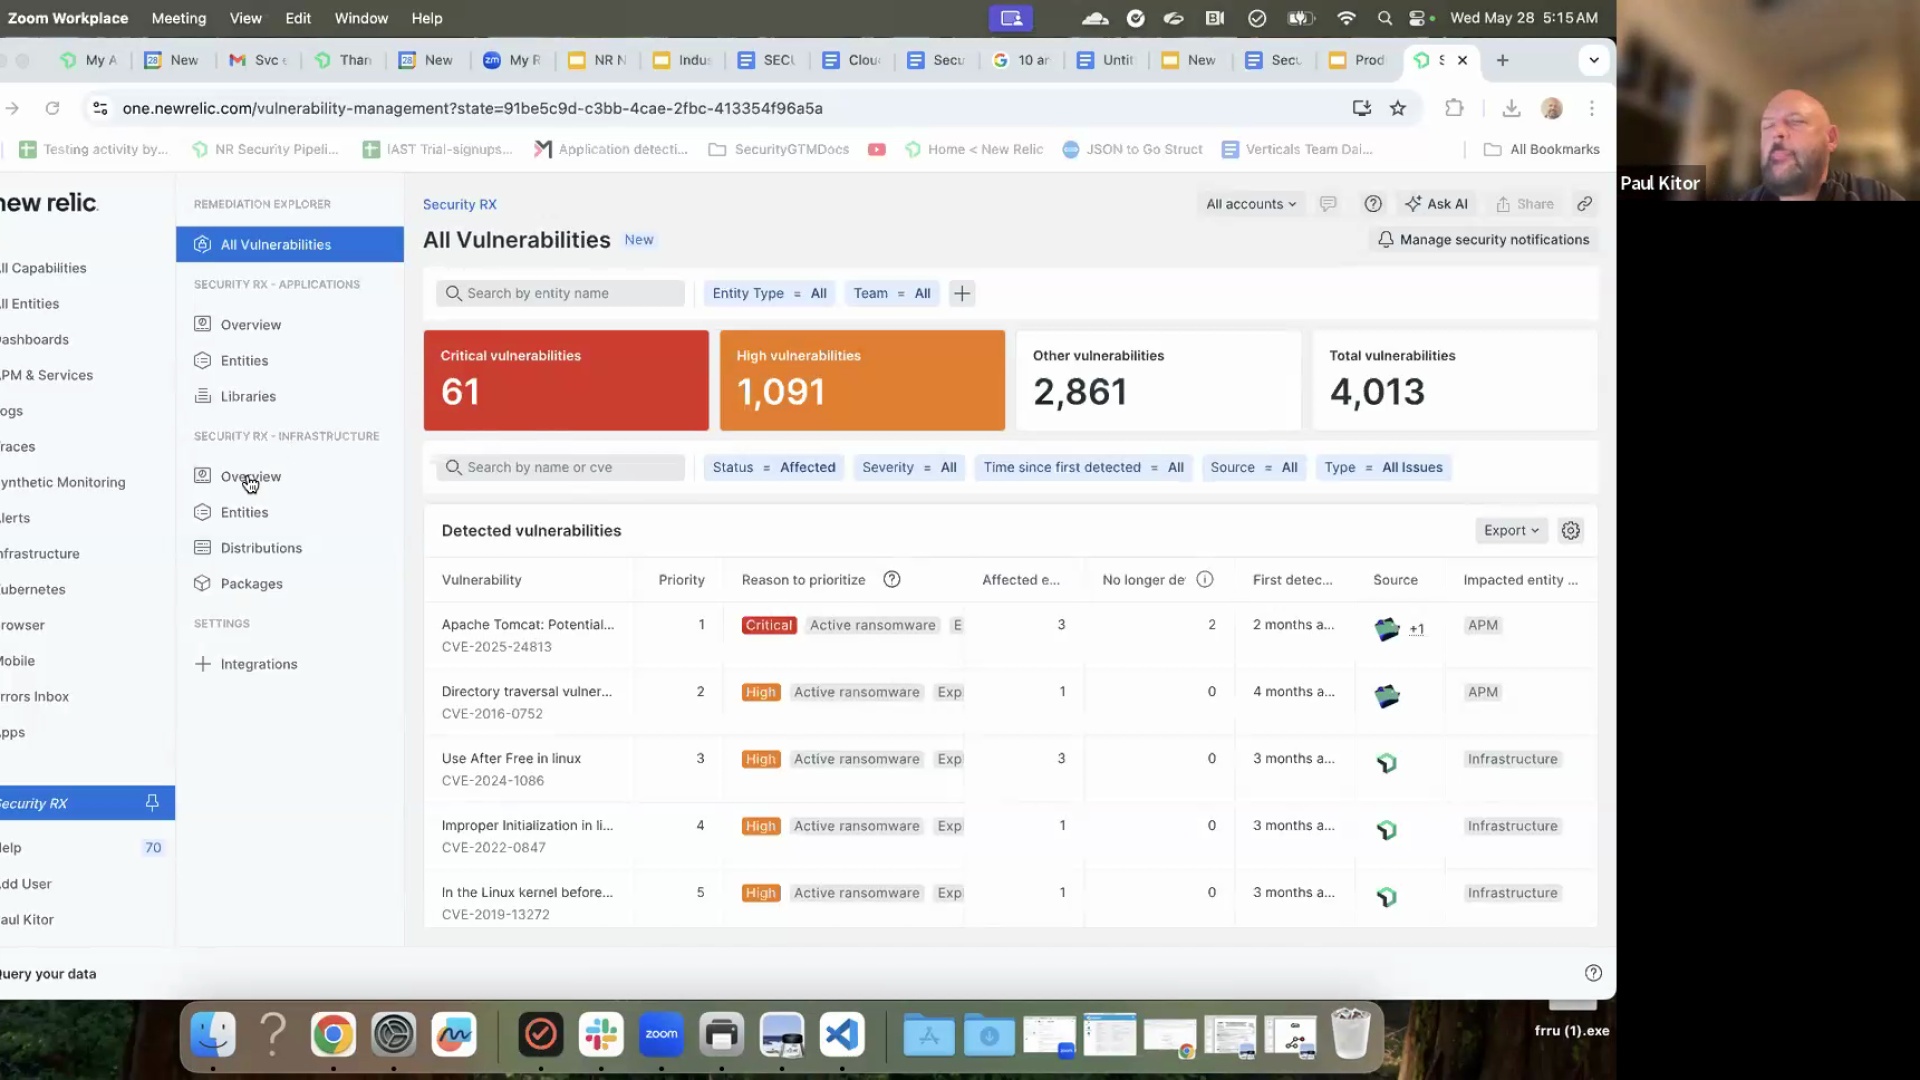
Task: Expand the Export dropdown
Action: [x=1511, y=531]
